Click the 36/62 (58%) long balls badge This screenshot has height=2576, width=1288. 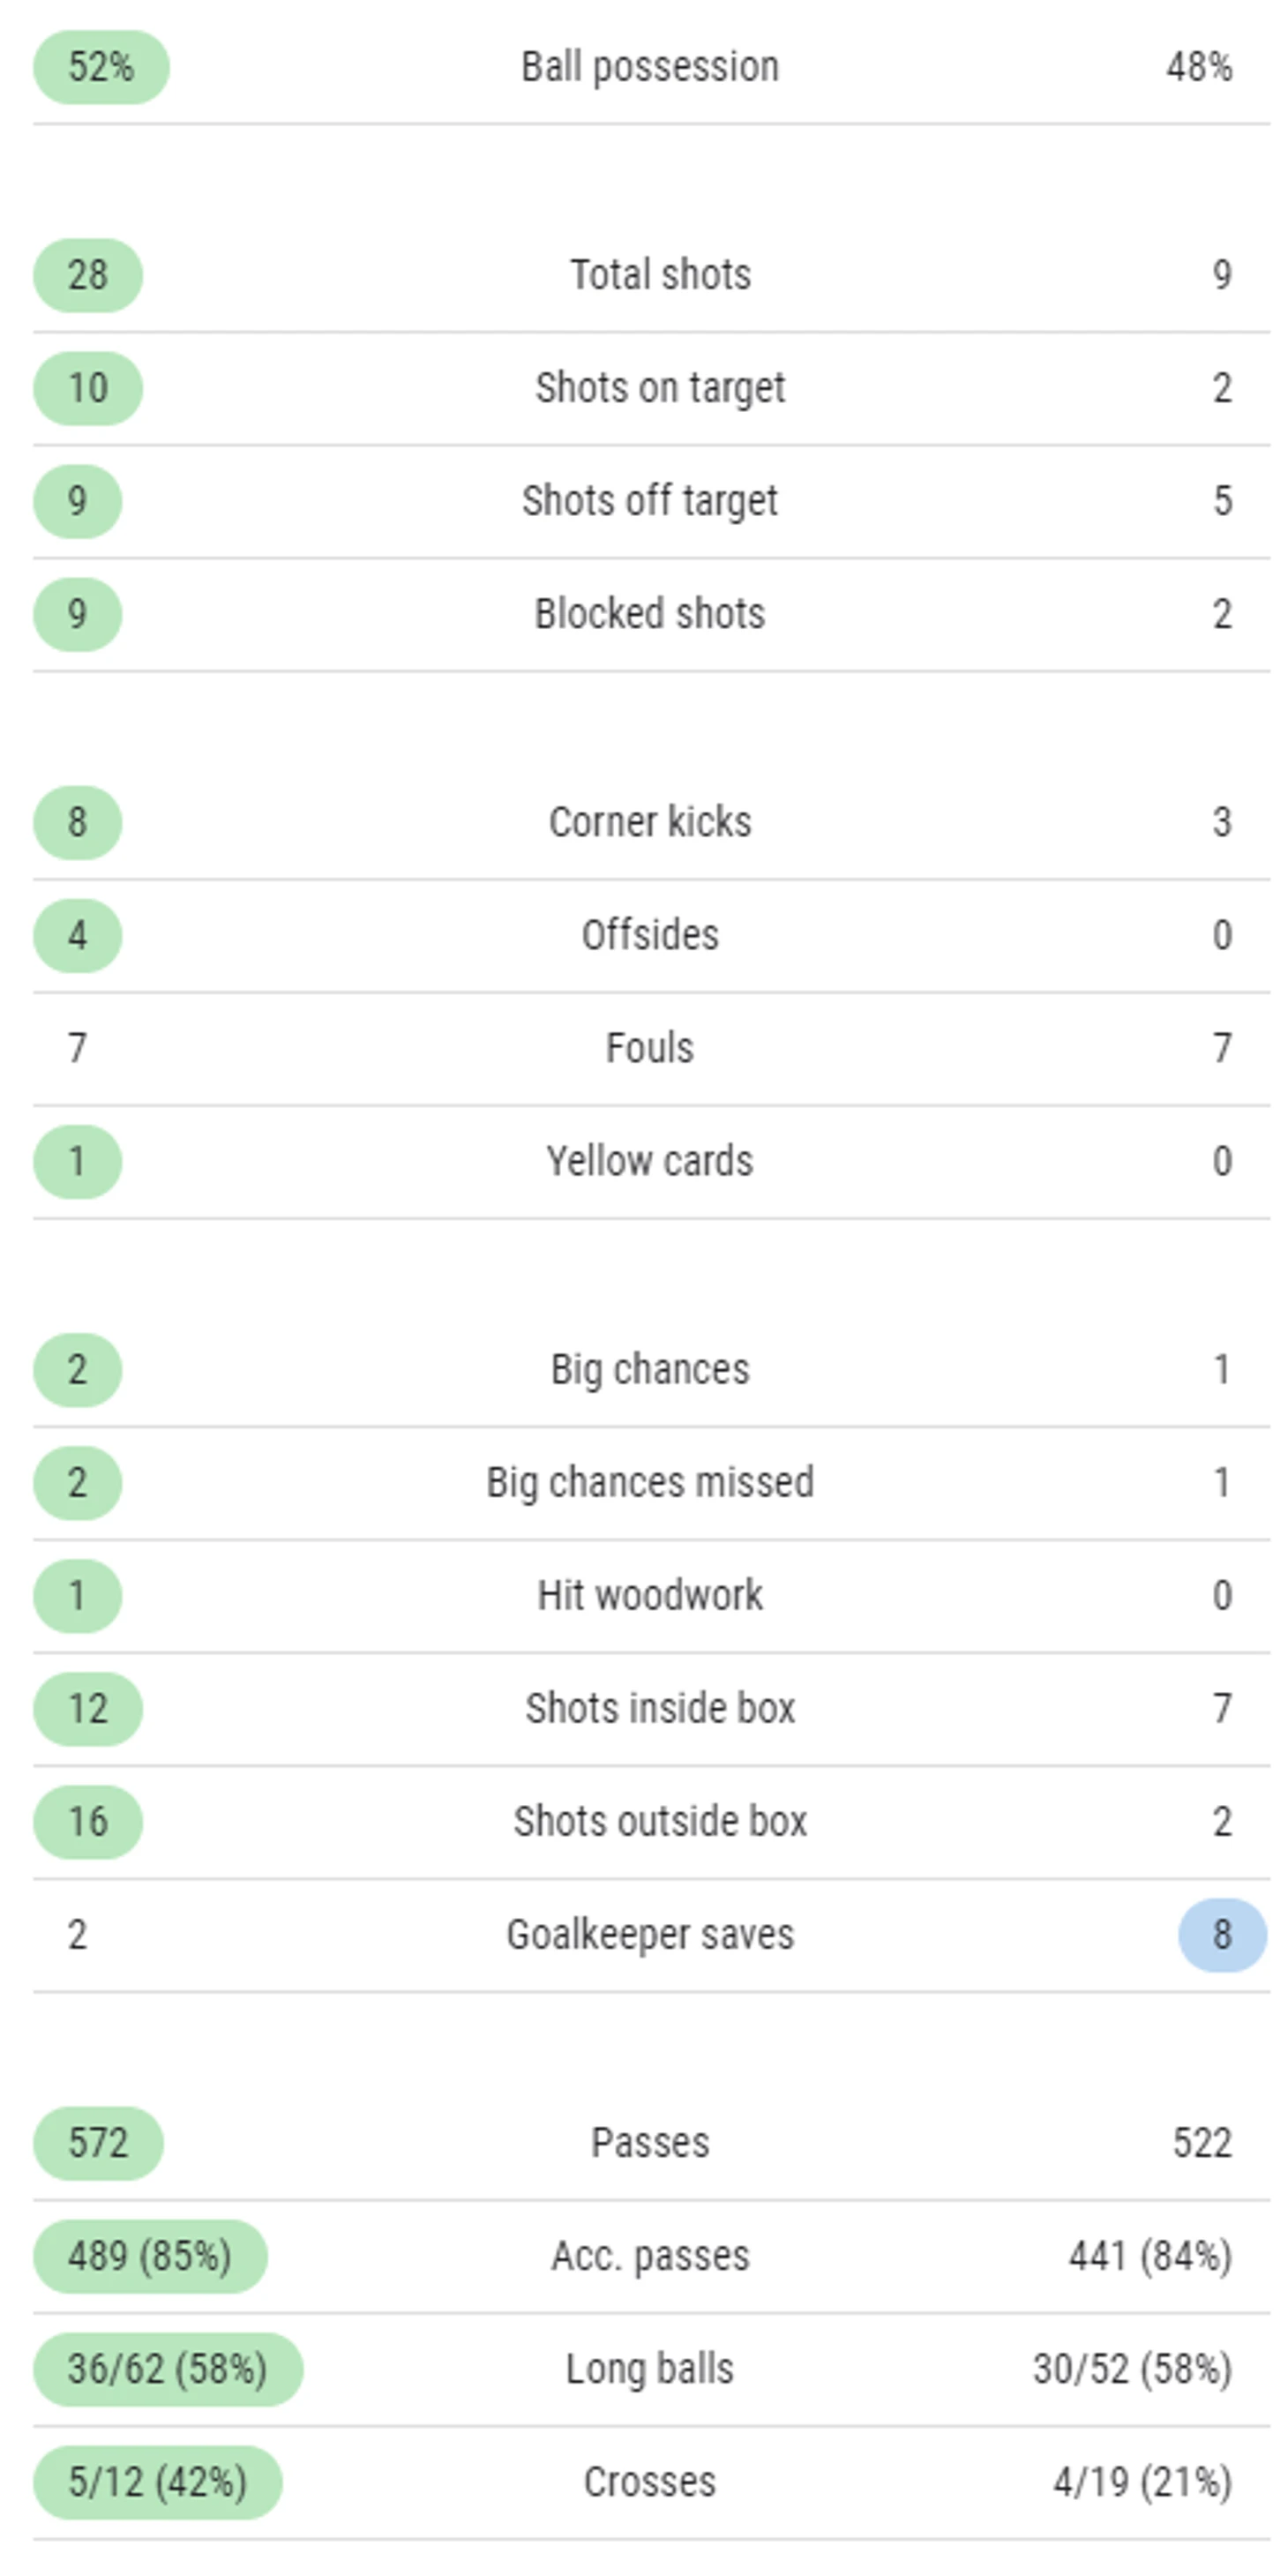point(168,2369)
